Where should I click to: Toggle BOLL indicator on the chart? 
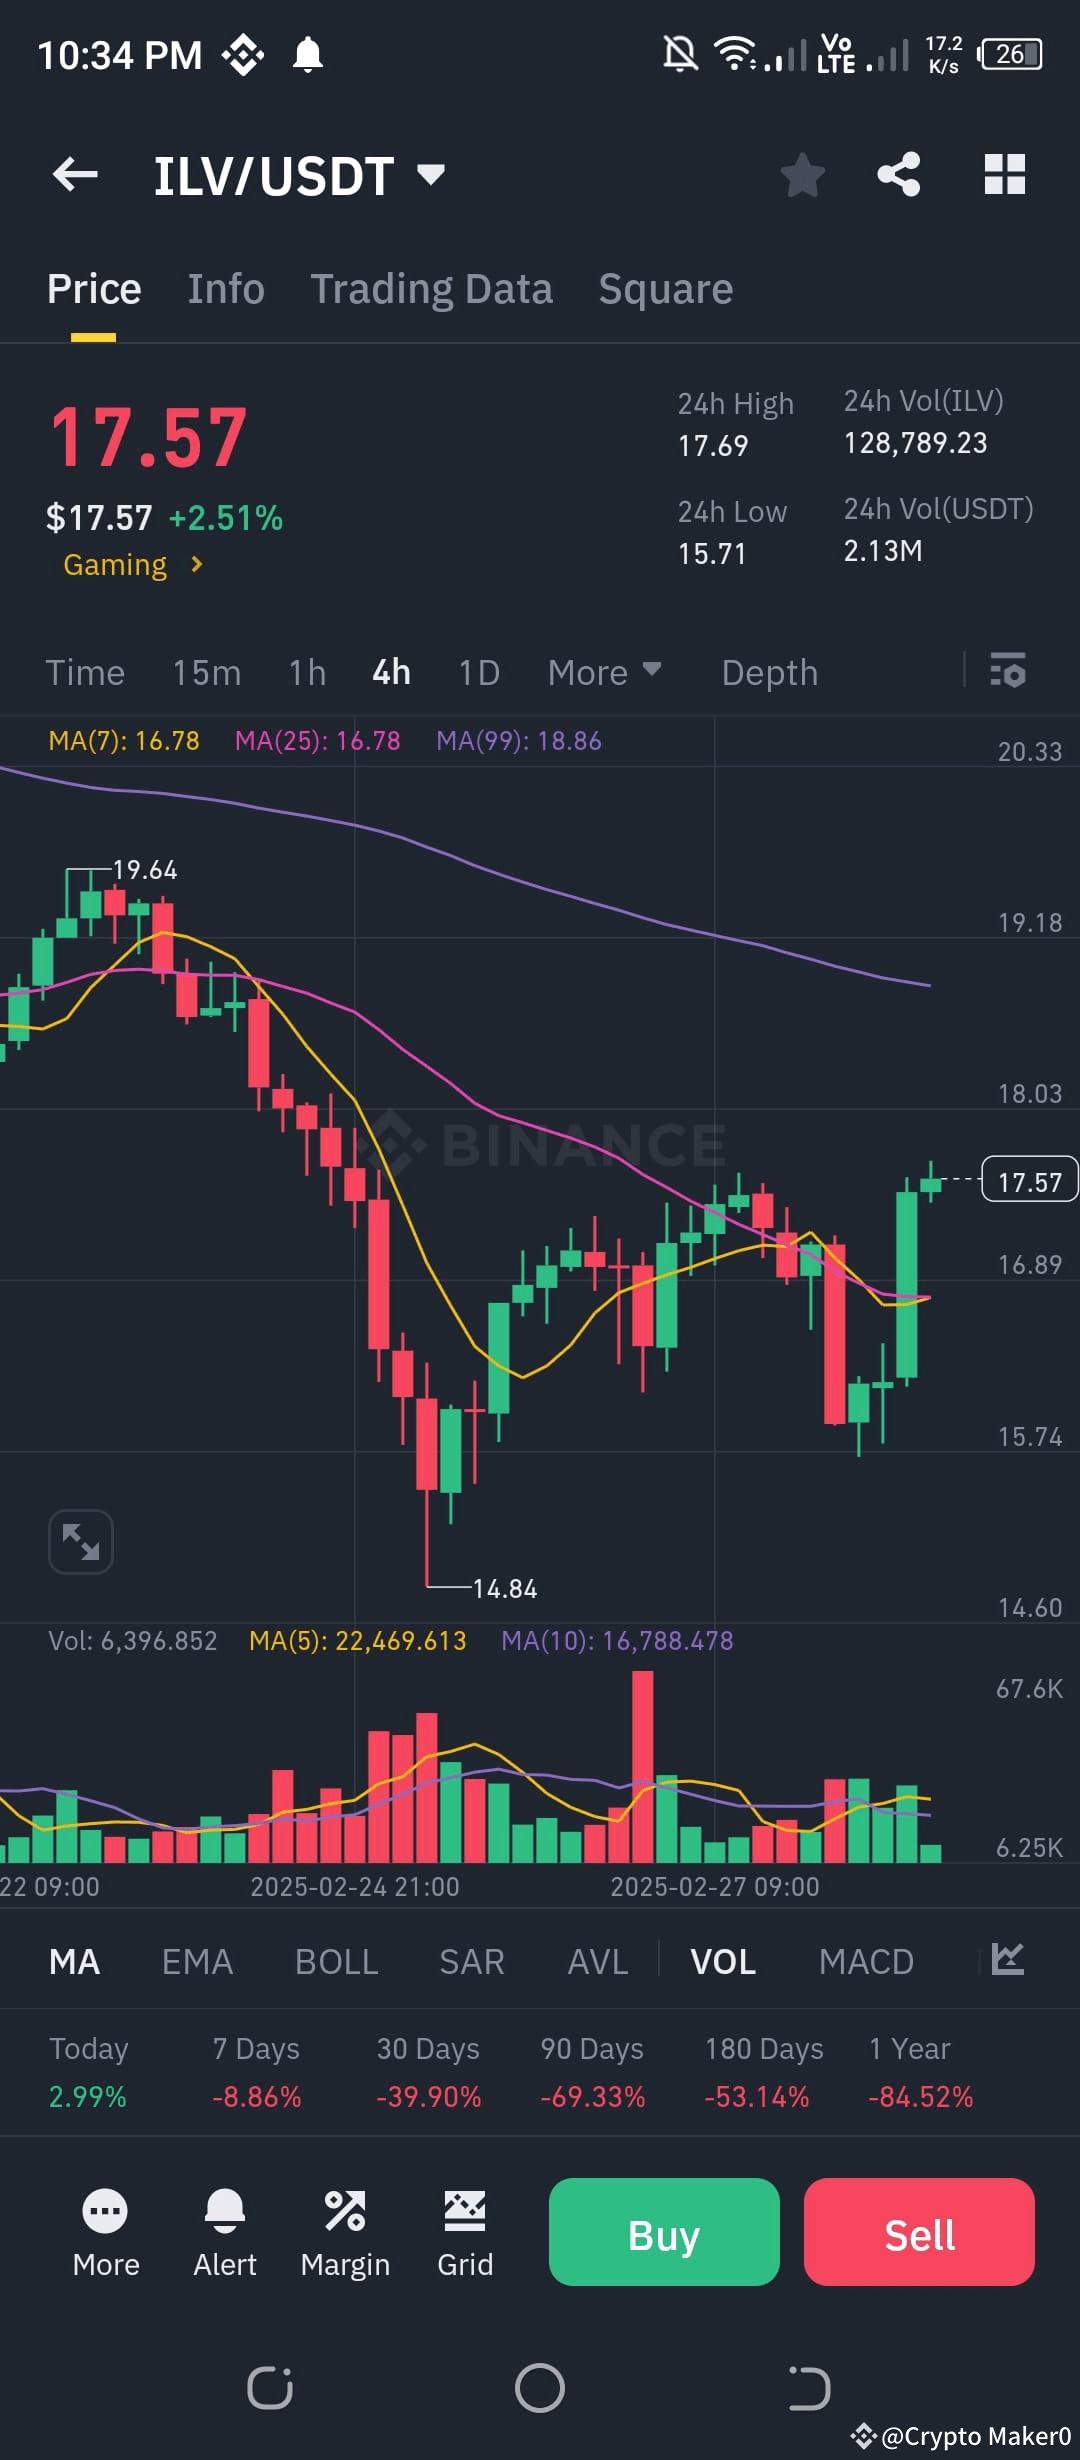(x=335, y=1962)
